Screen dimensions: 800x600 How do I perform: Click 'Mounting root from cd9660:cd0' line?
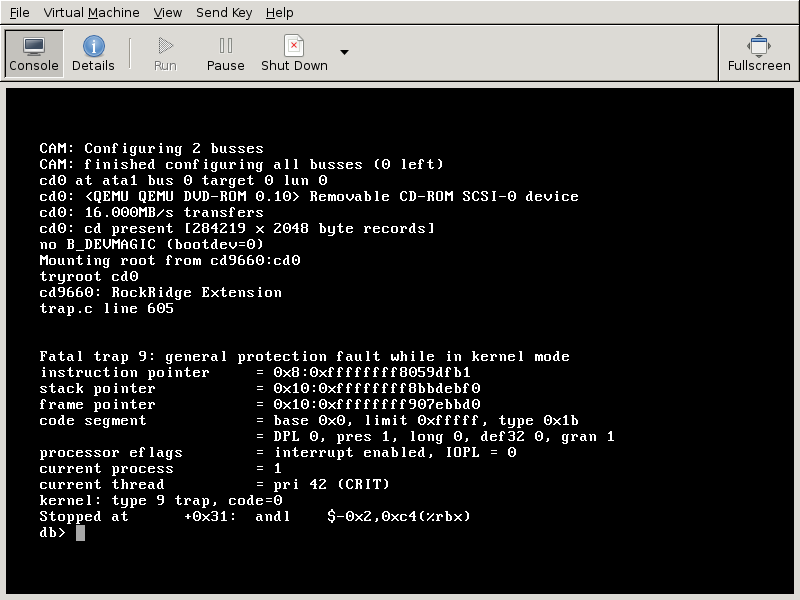point(170,261)
